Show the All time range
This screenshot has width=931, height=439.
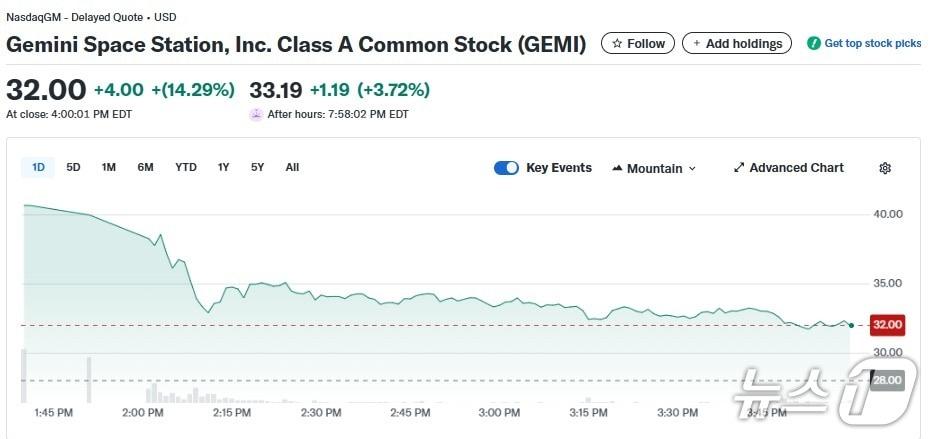point(292,167)
